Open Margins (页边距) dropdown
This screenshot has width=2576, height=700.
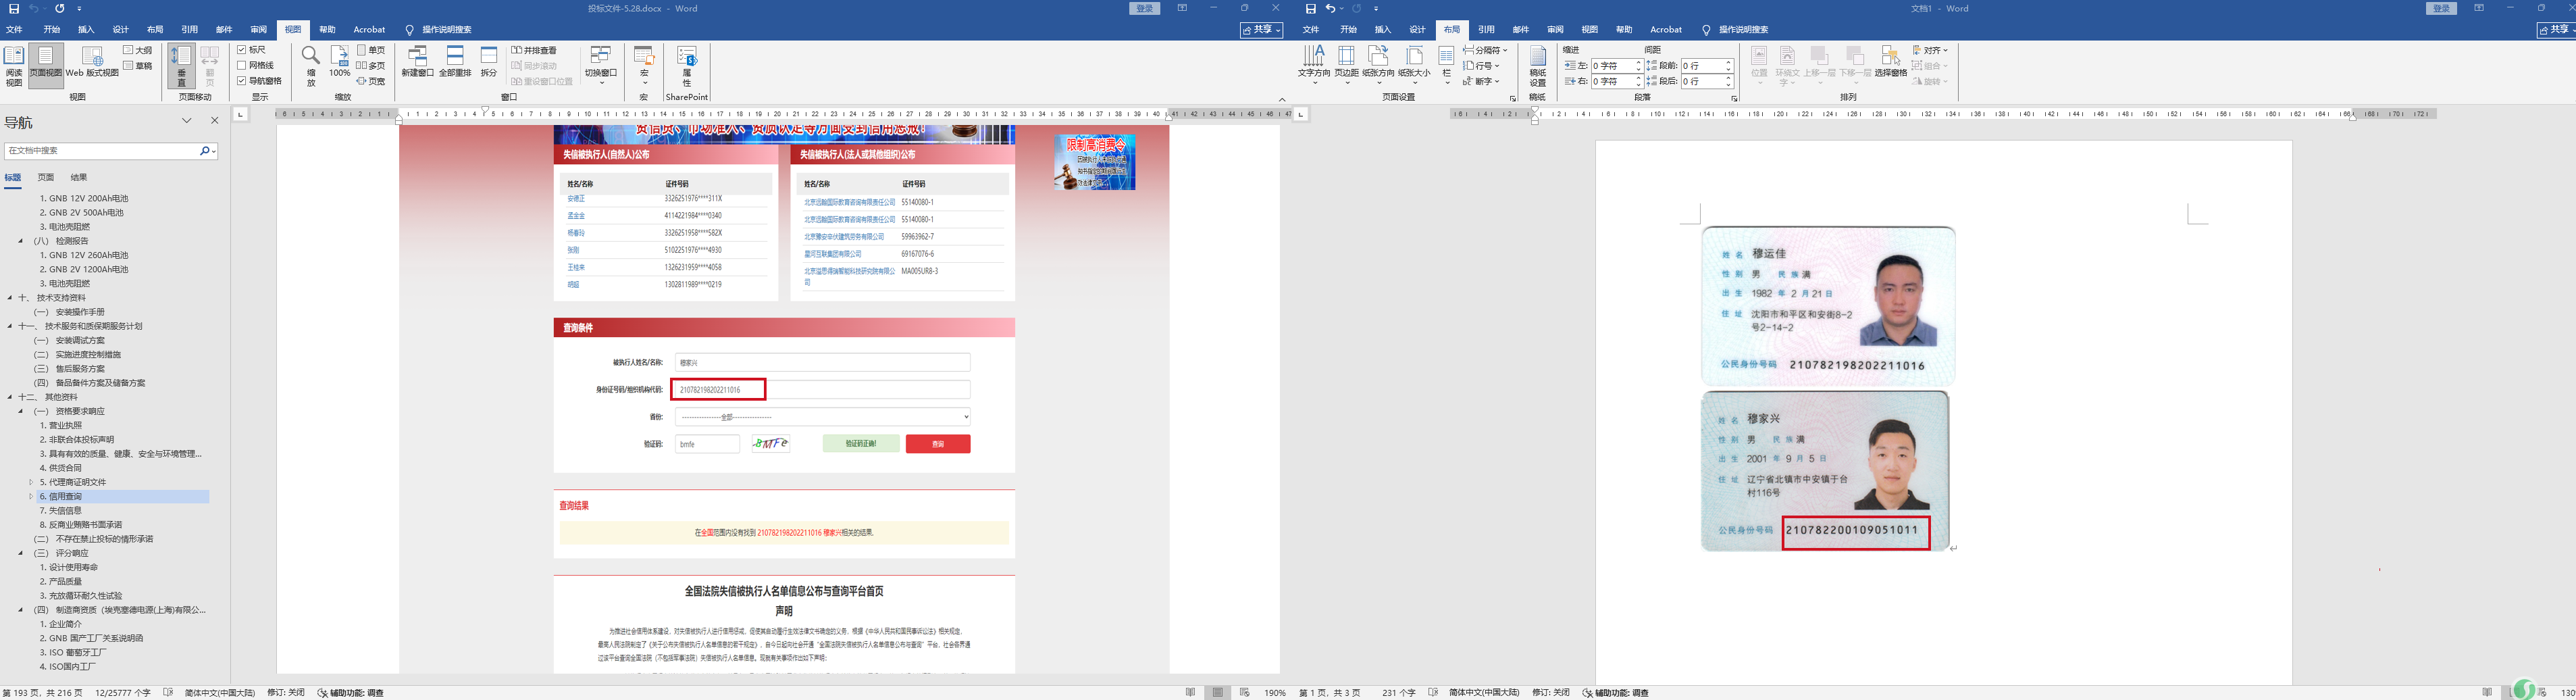pyautogui.click(x=1346, y=66)
